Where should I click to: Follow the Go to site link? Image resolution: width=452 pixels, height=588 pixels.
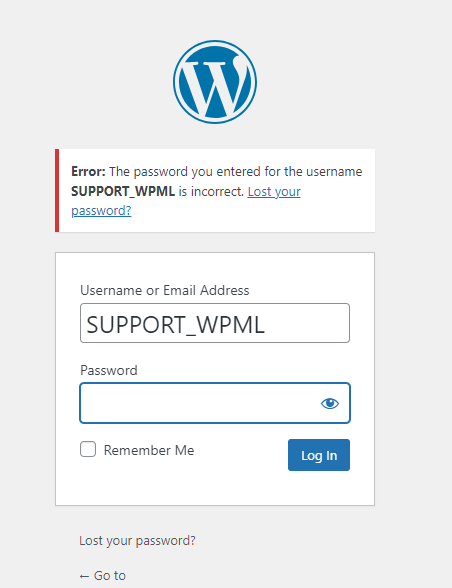(102, 575)
